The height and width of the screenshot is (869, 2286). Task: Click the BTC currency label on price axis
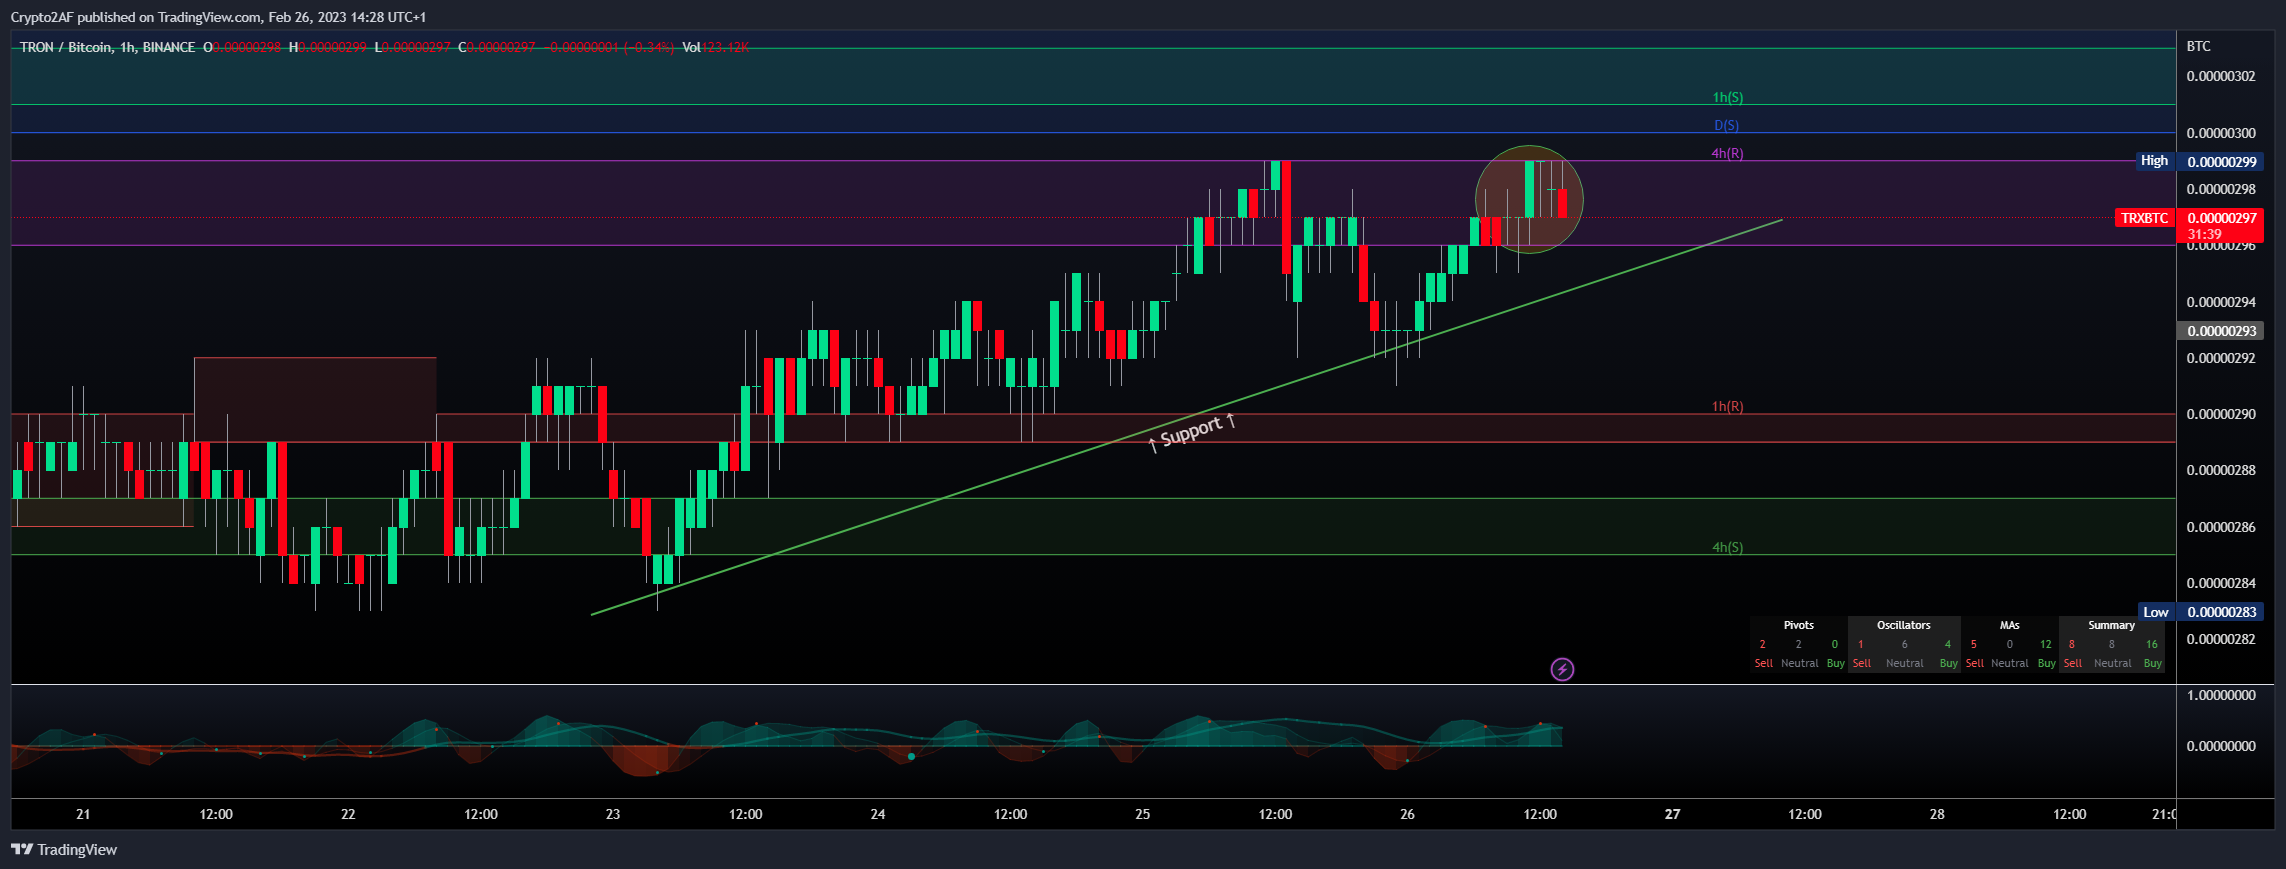coord(2198,46)
